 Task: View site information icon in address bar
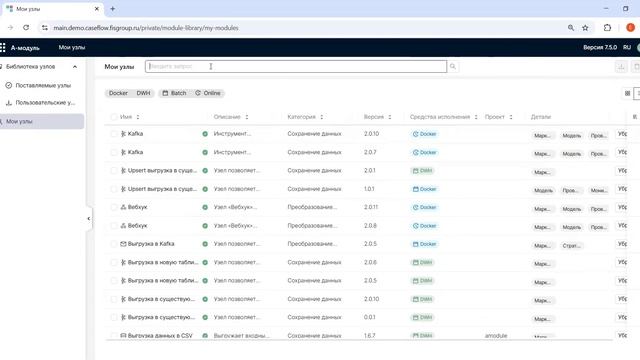(45, 28)
